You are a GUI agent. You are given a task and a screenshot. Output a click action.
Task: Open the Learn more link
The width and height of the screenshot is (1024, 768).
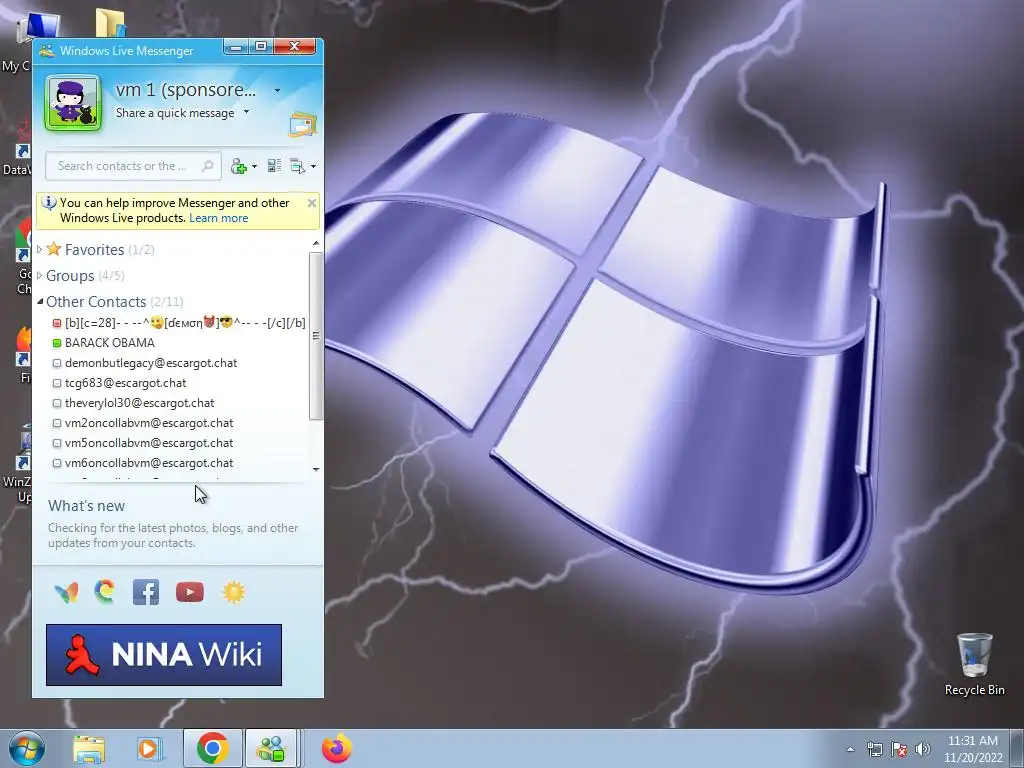[x=219, y=218]
